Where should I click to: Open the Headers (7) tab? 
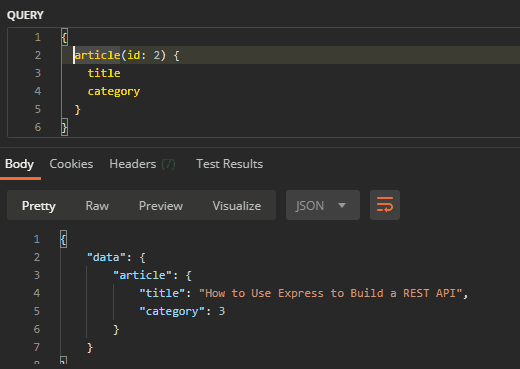(x=142, y=164)
